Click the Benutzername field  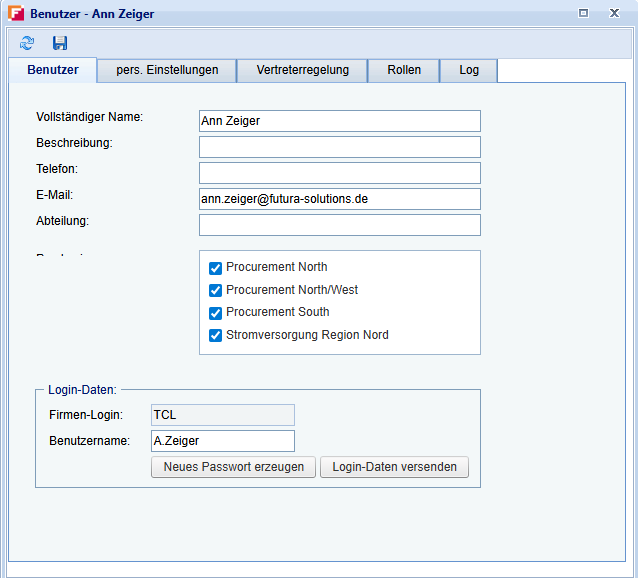click(x=222, y=441)
